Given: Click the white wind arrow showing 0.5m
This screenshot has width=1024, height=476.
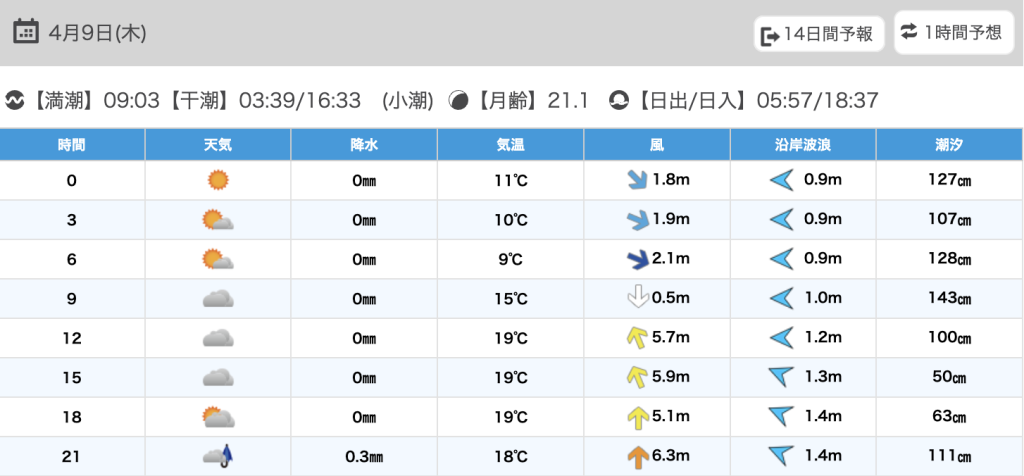Looking at the screenshot, I should [636, 298].
